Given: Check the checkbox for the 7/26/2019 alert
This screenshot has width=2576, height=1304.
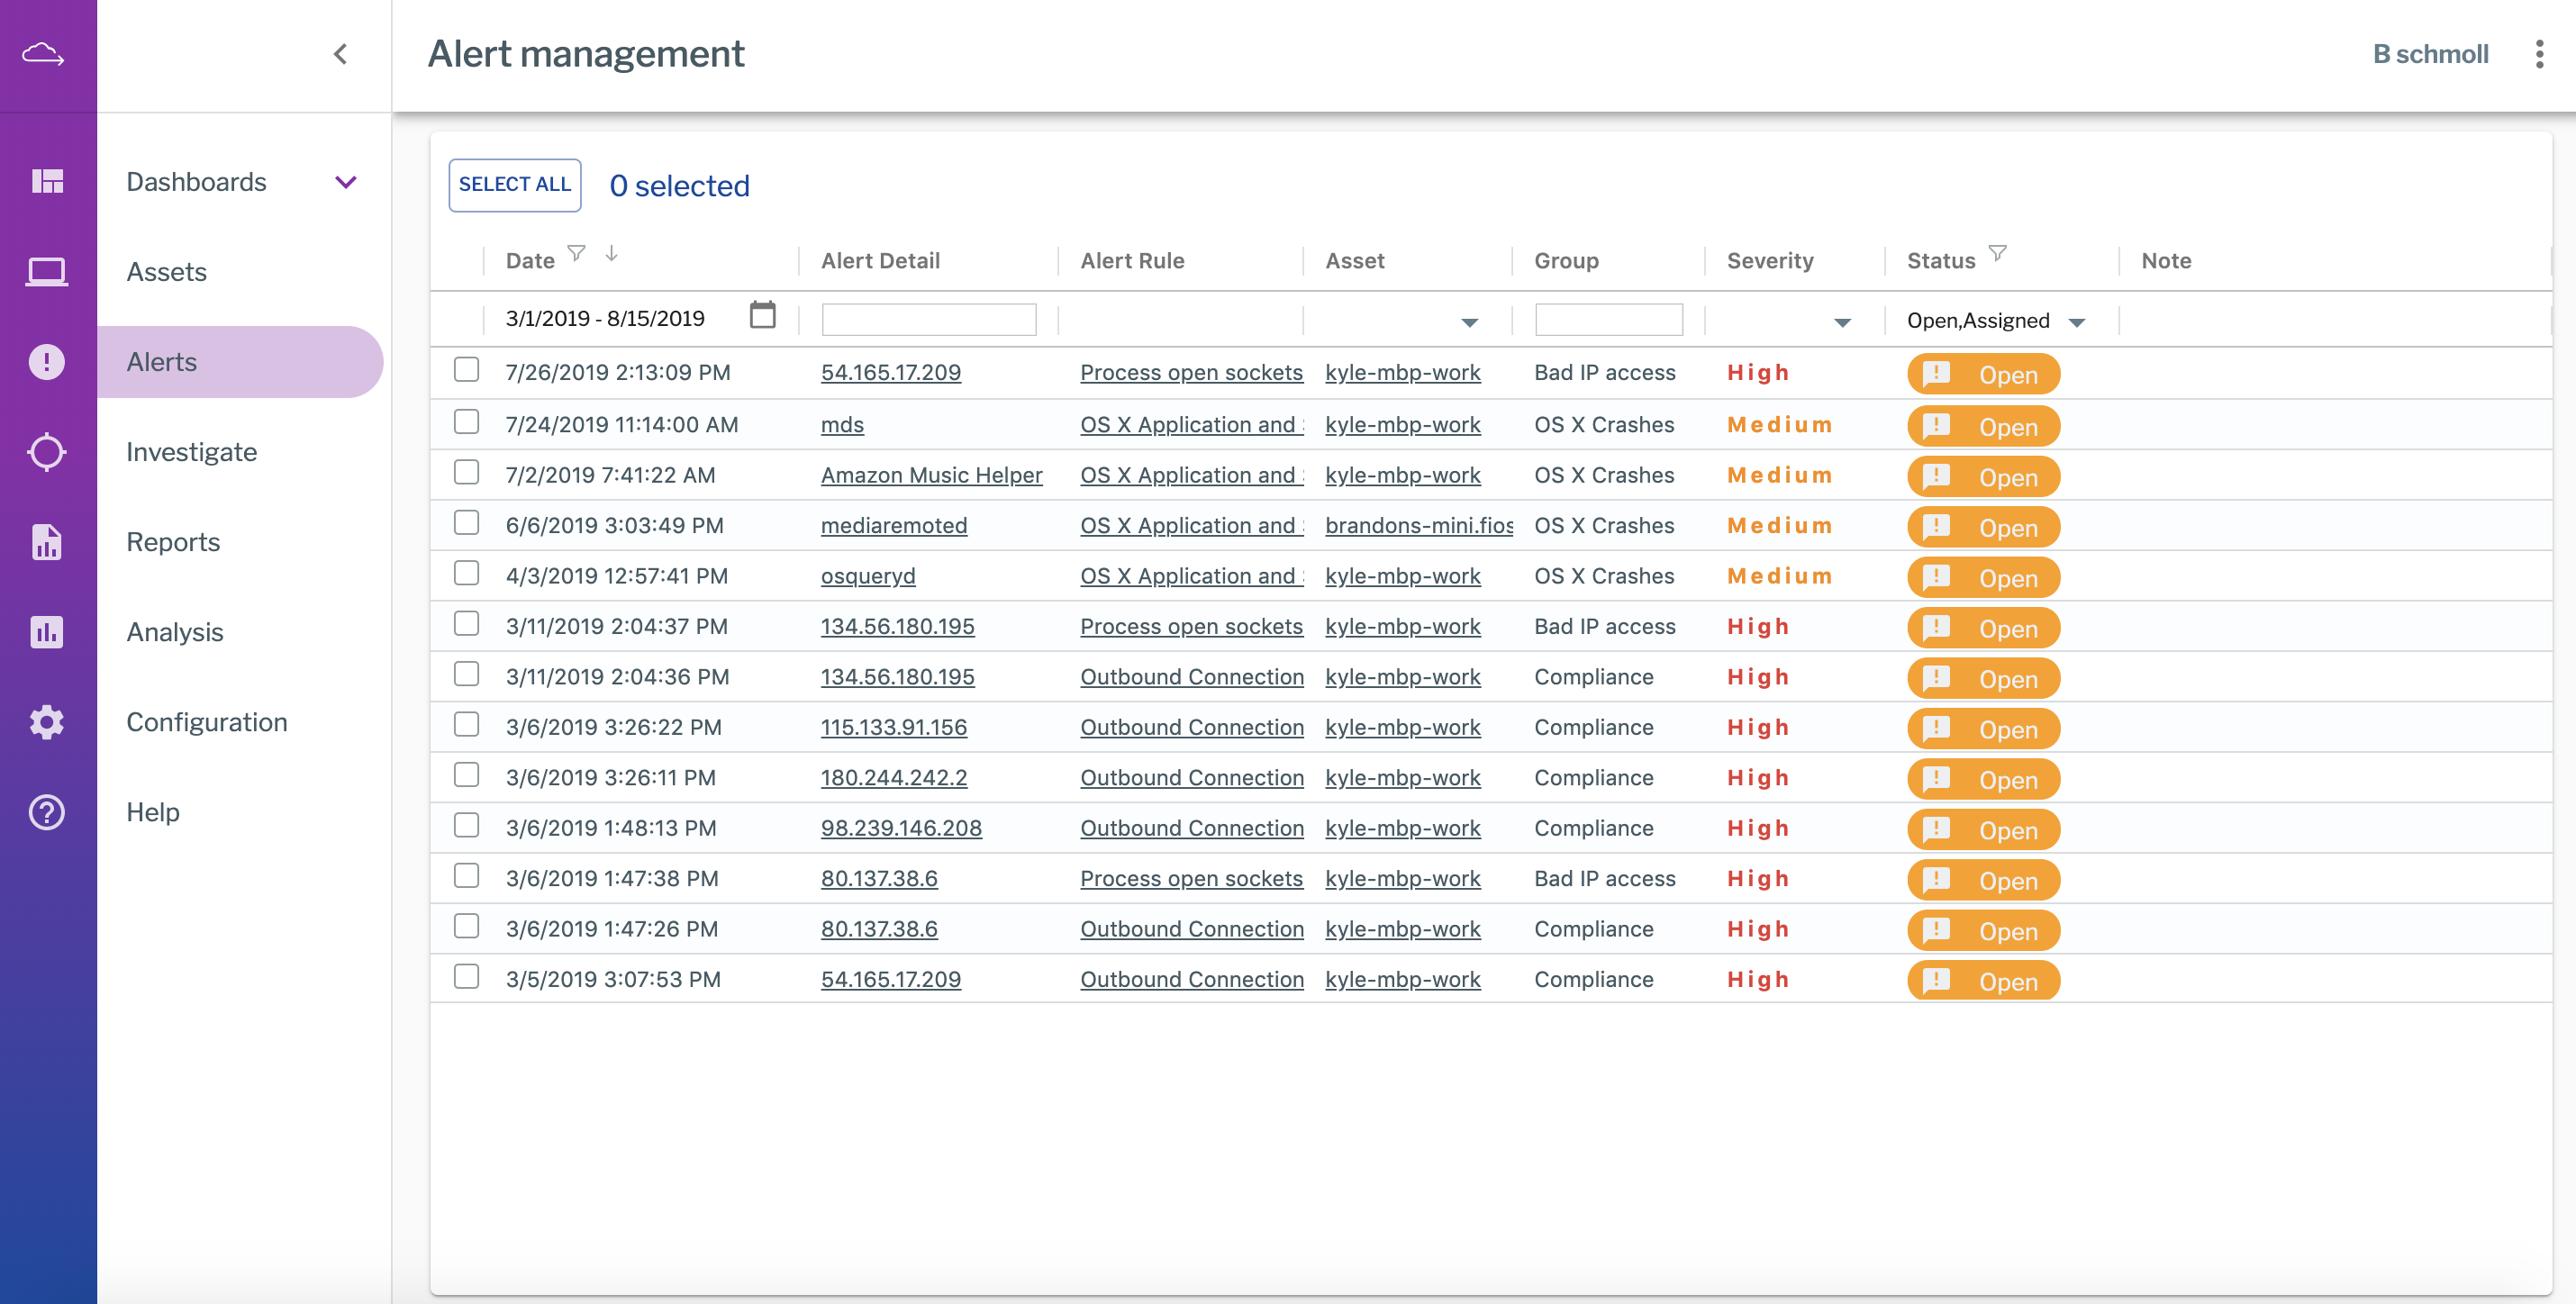Looking at the screenshot, I should (466, 370).
